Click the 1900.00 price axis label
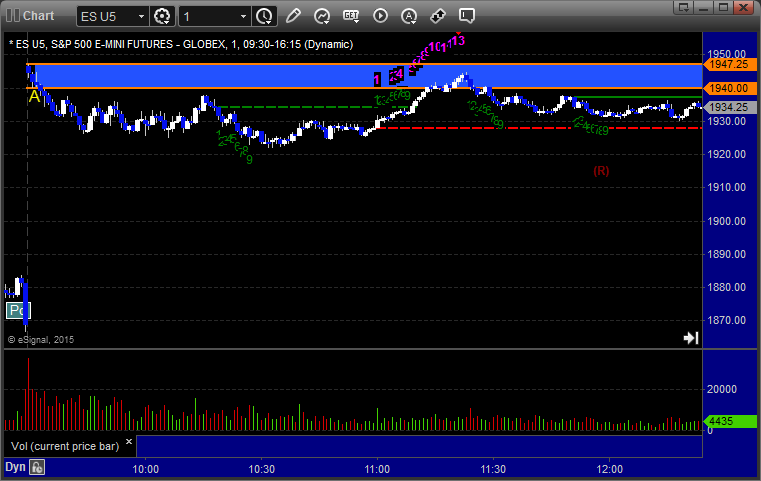The height and width of the screenshot is (481, 761). pyautogui.click(x=727, y=221)
